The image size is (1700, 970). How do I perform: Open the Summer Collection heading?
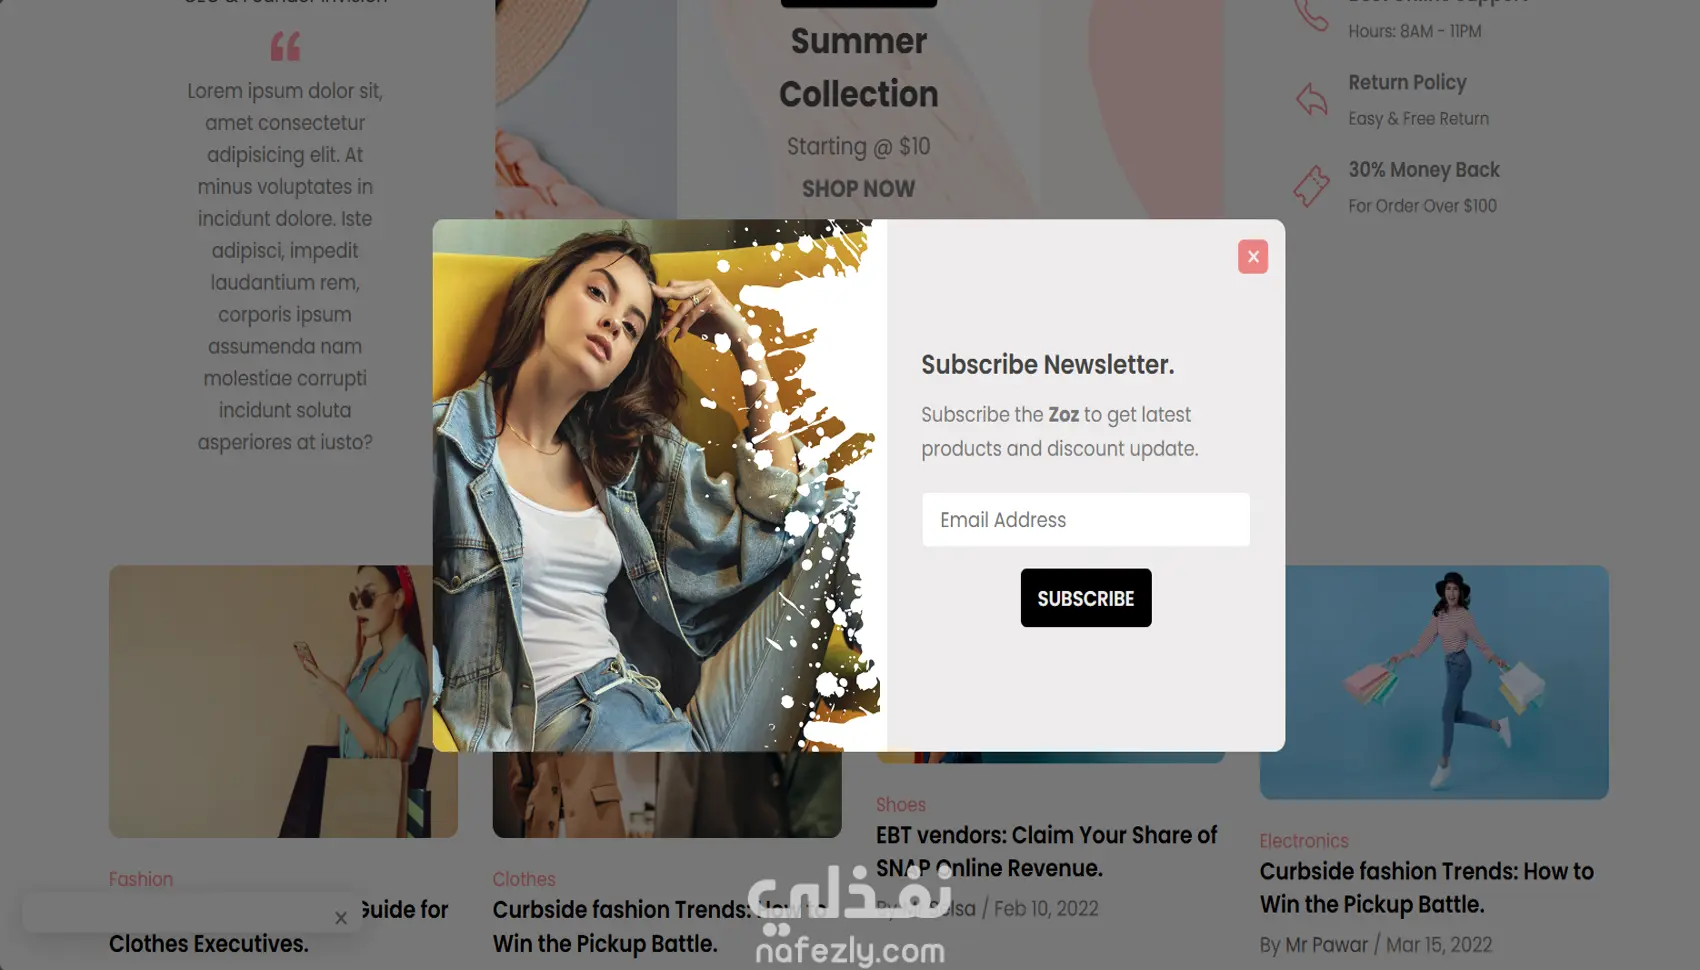[x=858, y=67]
